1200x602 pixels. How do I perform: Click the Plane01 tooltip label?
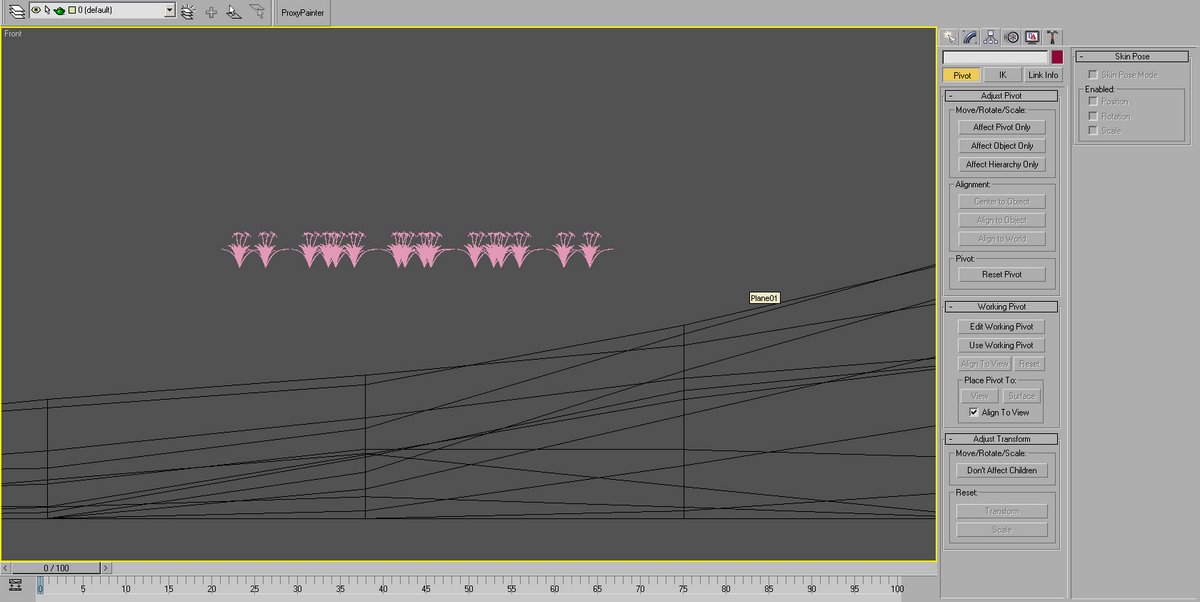click(x=764, y=298)
